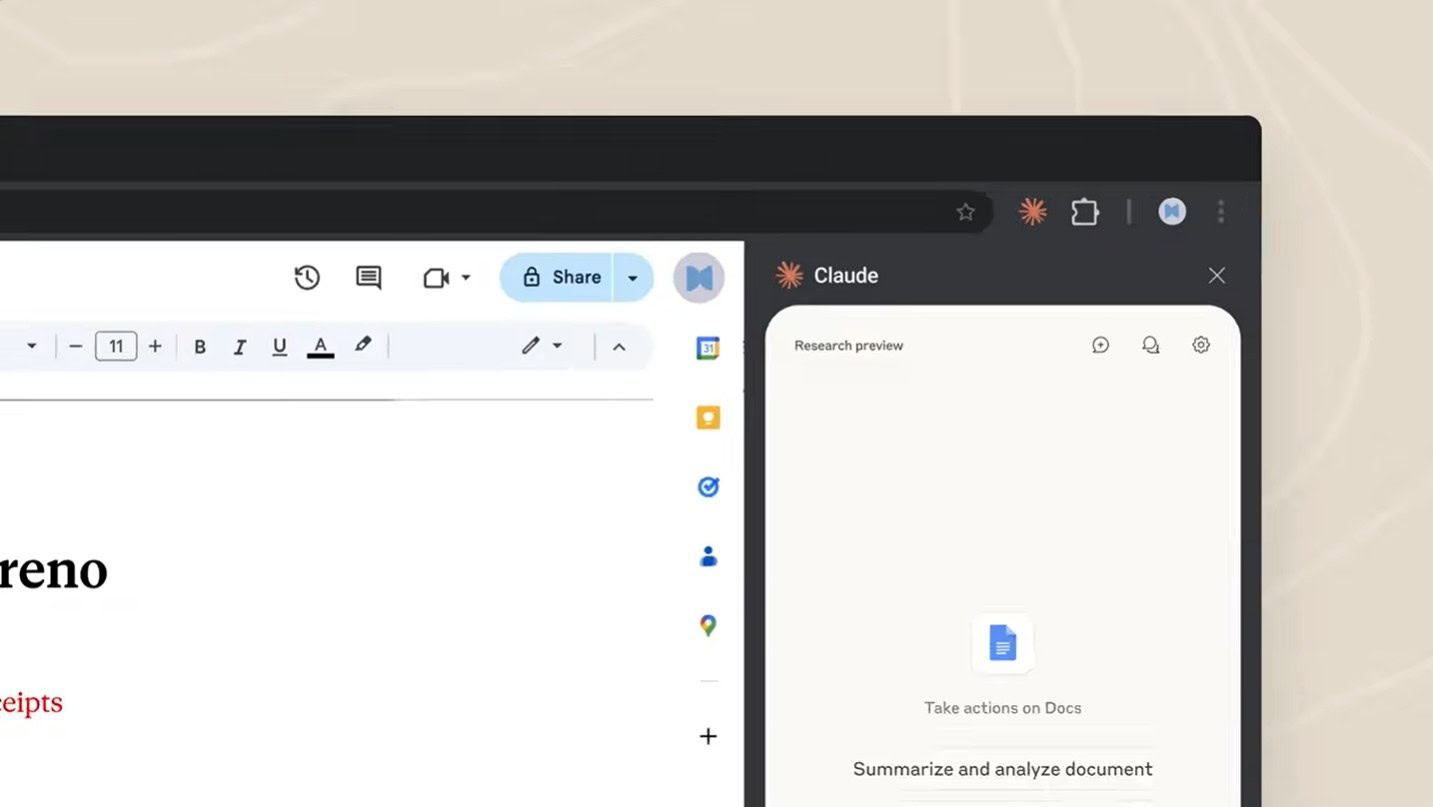Open version history clock icon
This screenshot has height=807, width=1433.
tap(307, 277)
